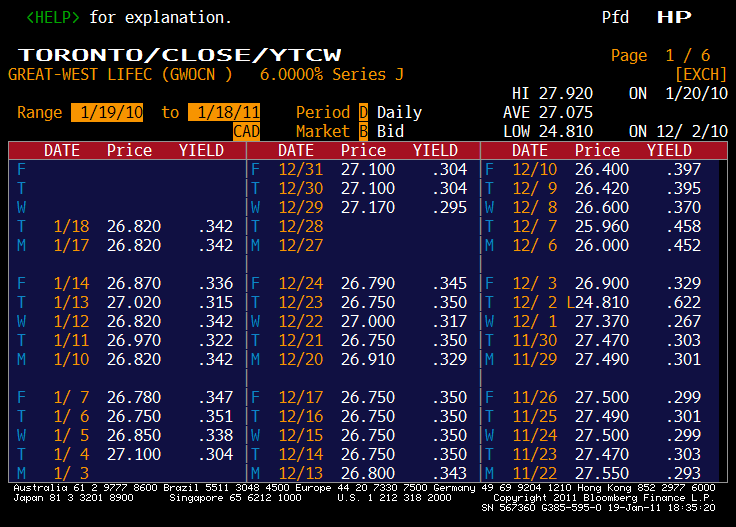Select the range end date field 1/18/11

pyautogui.click(x=225, y=113)
